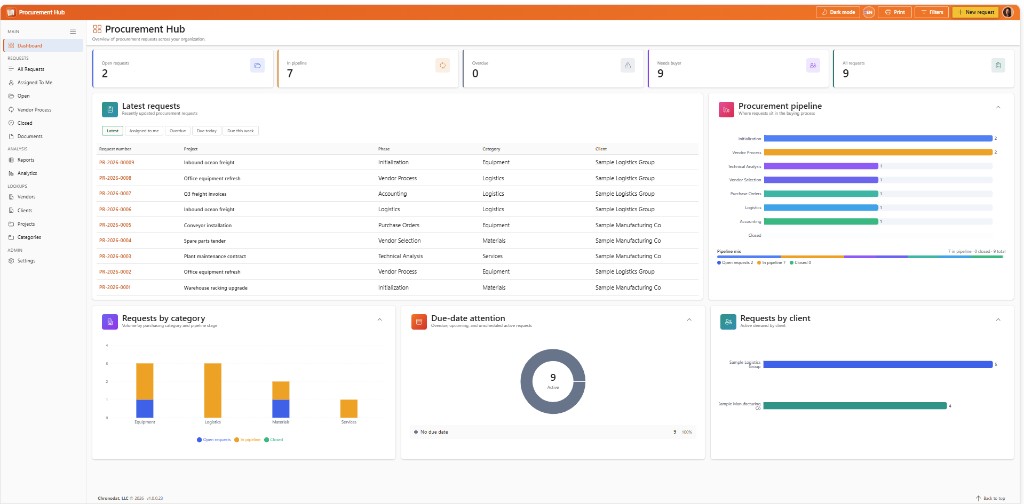
Task: Open Settings in sidebar
Action: 43,260
